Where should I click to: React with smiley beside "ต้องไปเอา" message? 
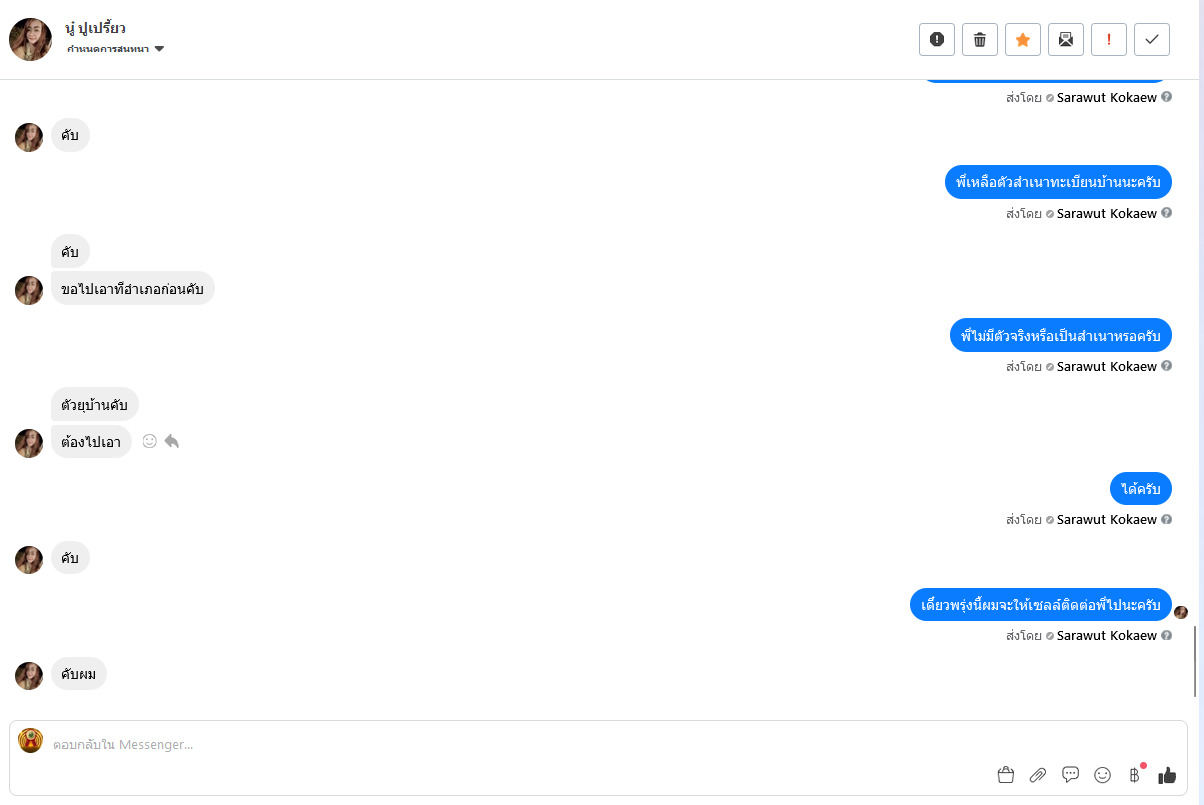click(x=150, y=441)
